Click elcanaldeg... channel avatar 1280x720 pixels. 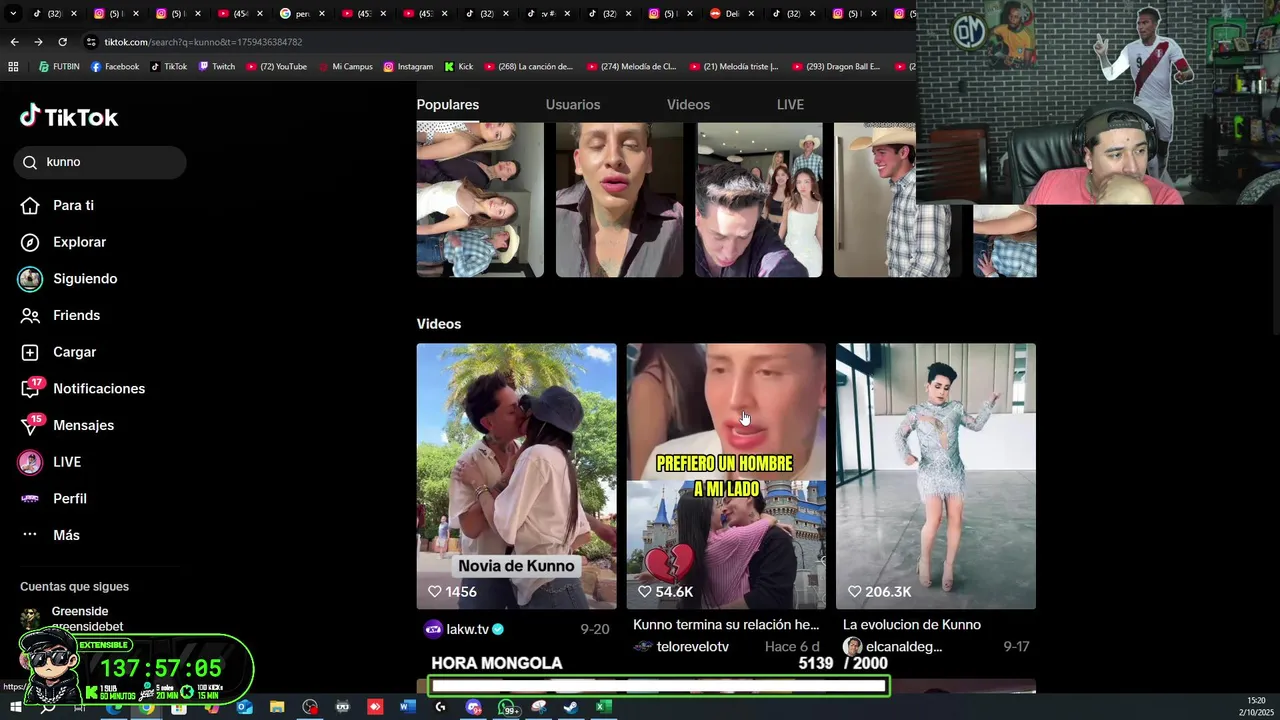(x=852, y=647)
